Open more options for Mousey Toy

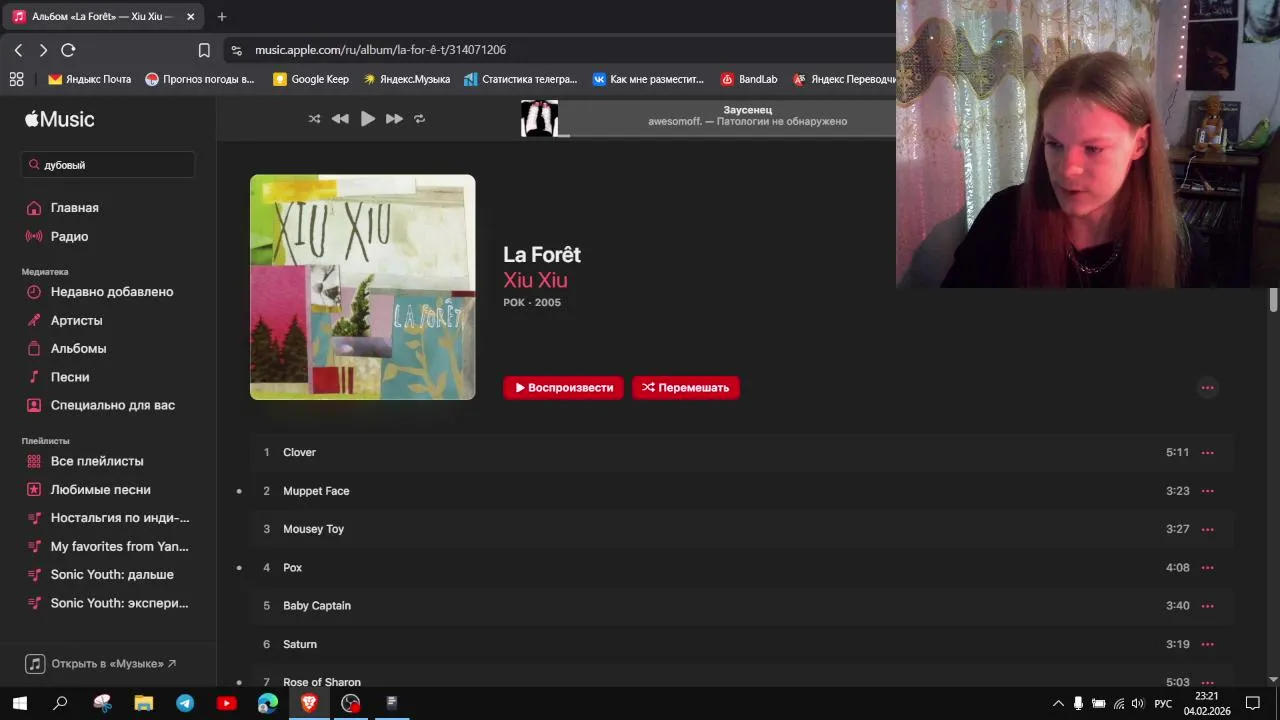pyautogui.click(x=1207, y=529)
